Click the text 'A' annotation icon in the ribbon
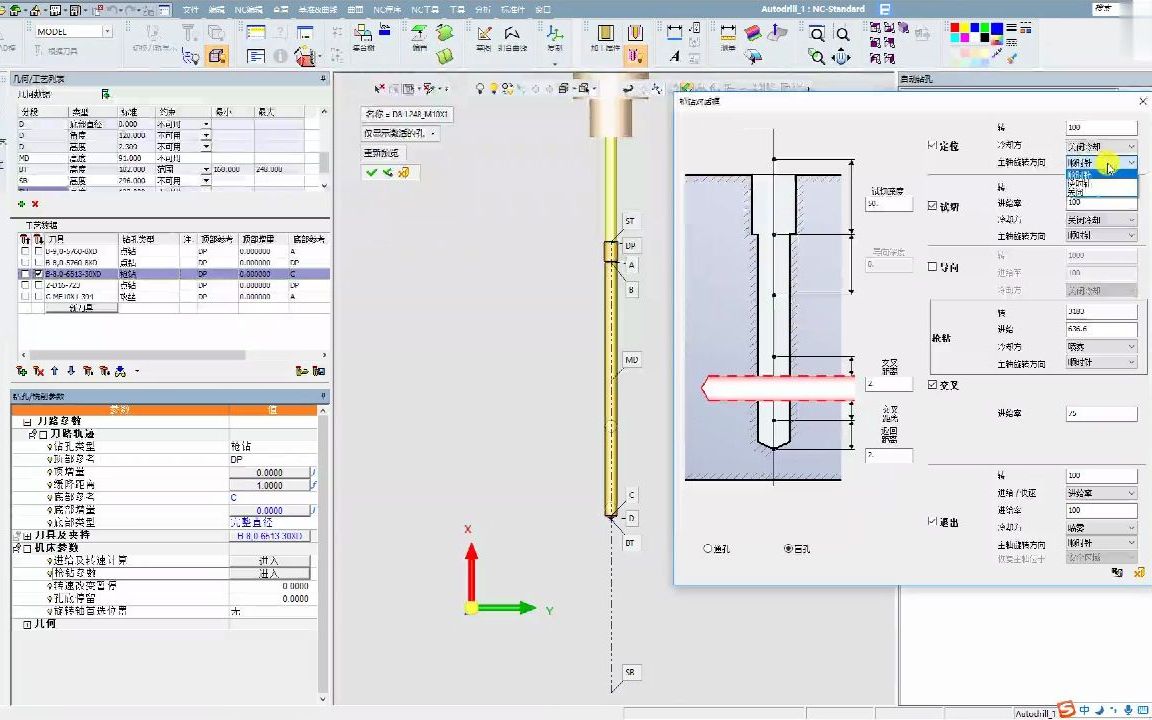1152x720 pixels. (x=675, y=57)
